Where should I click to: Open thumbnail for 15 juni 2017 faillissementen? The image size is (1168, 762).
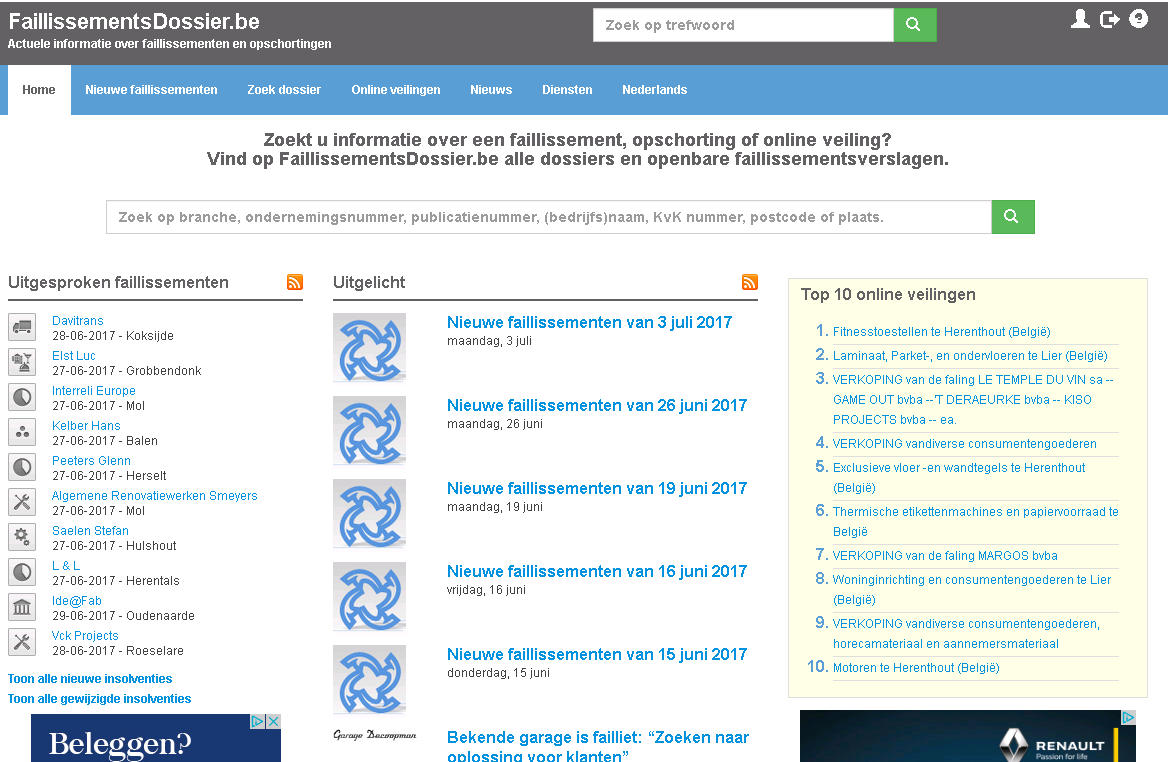tap(369, 680)
